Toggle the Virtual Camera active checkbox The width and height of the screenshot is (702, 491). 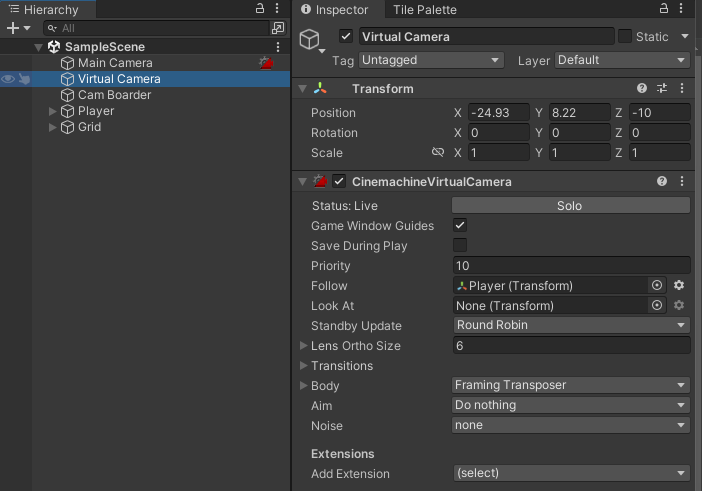pyautogui.click(x=346, y=36)
